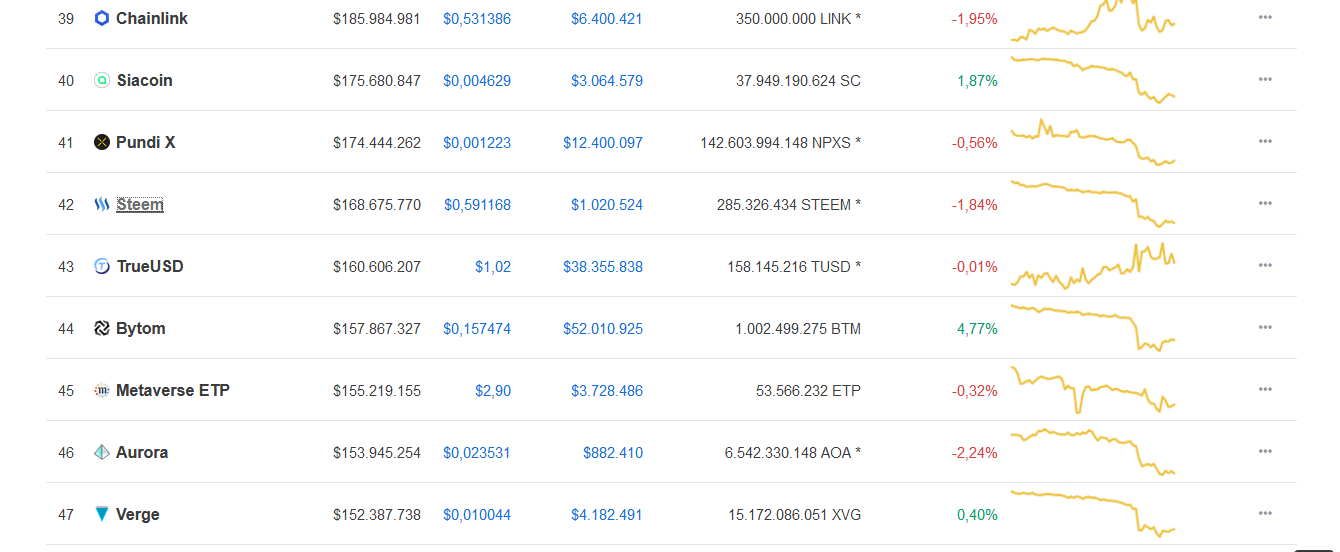Viewport: 1340px width, 552px height.
Task: View the Metaverse ETP price sparkline chart
Action: tap(1093, 390)
